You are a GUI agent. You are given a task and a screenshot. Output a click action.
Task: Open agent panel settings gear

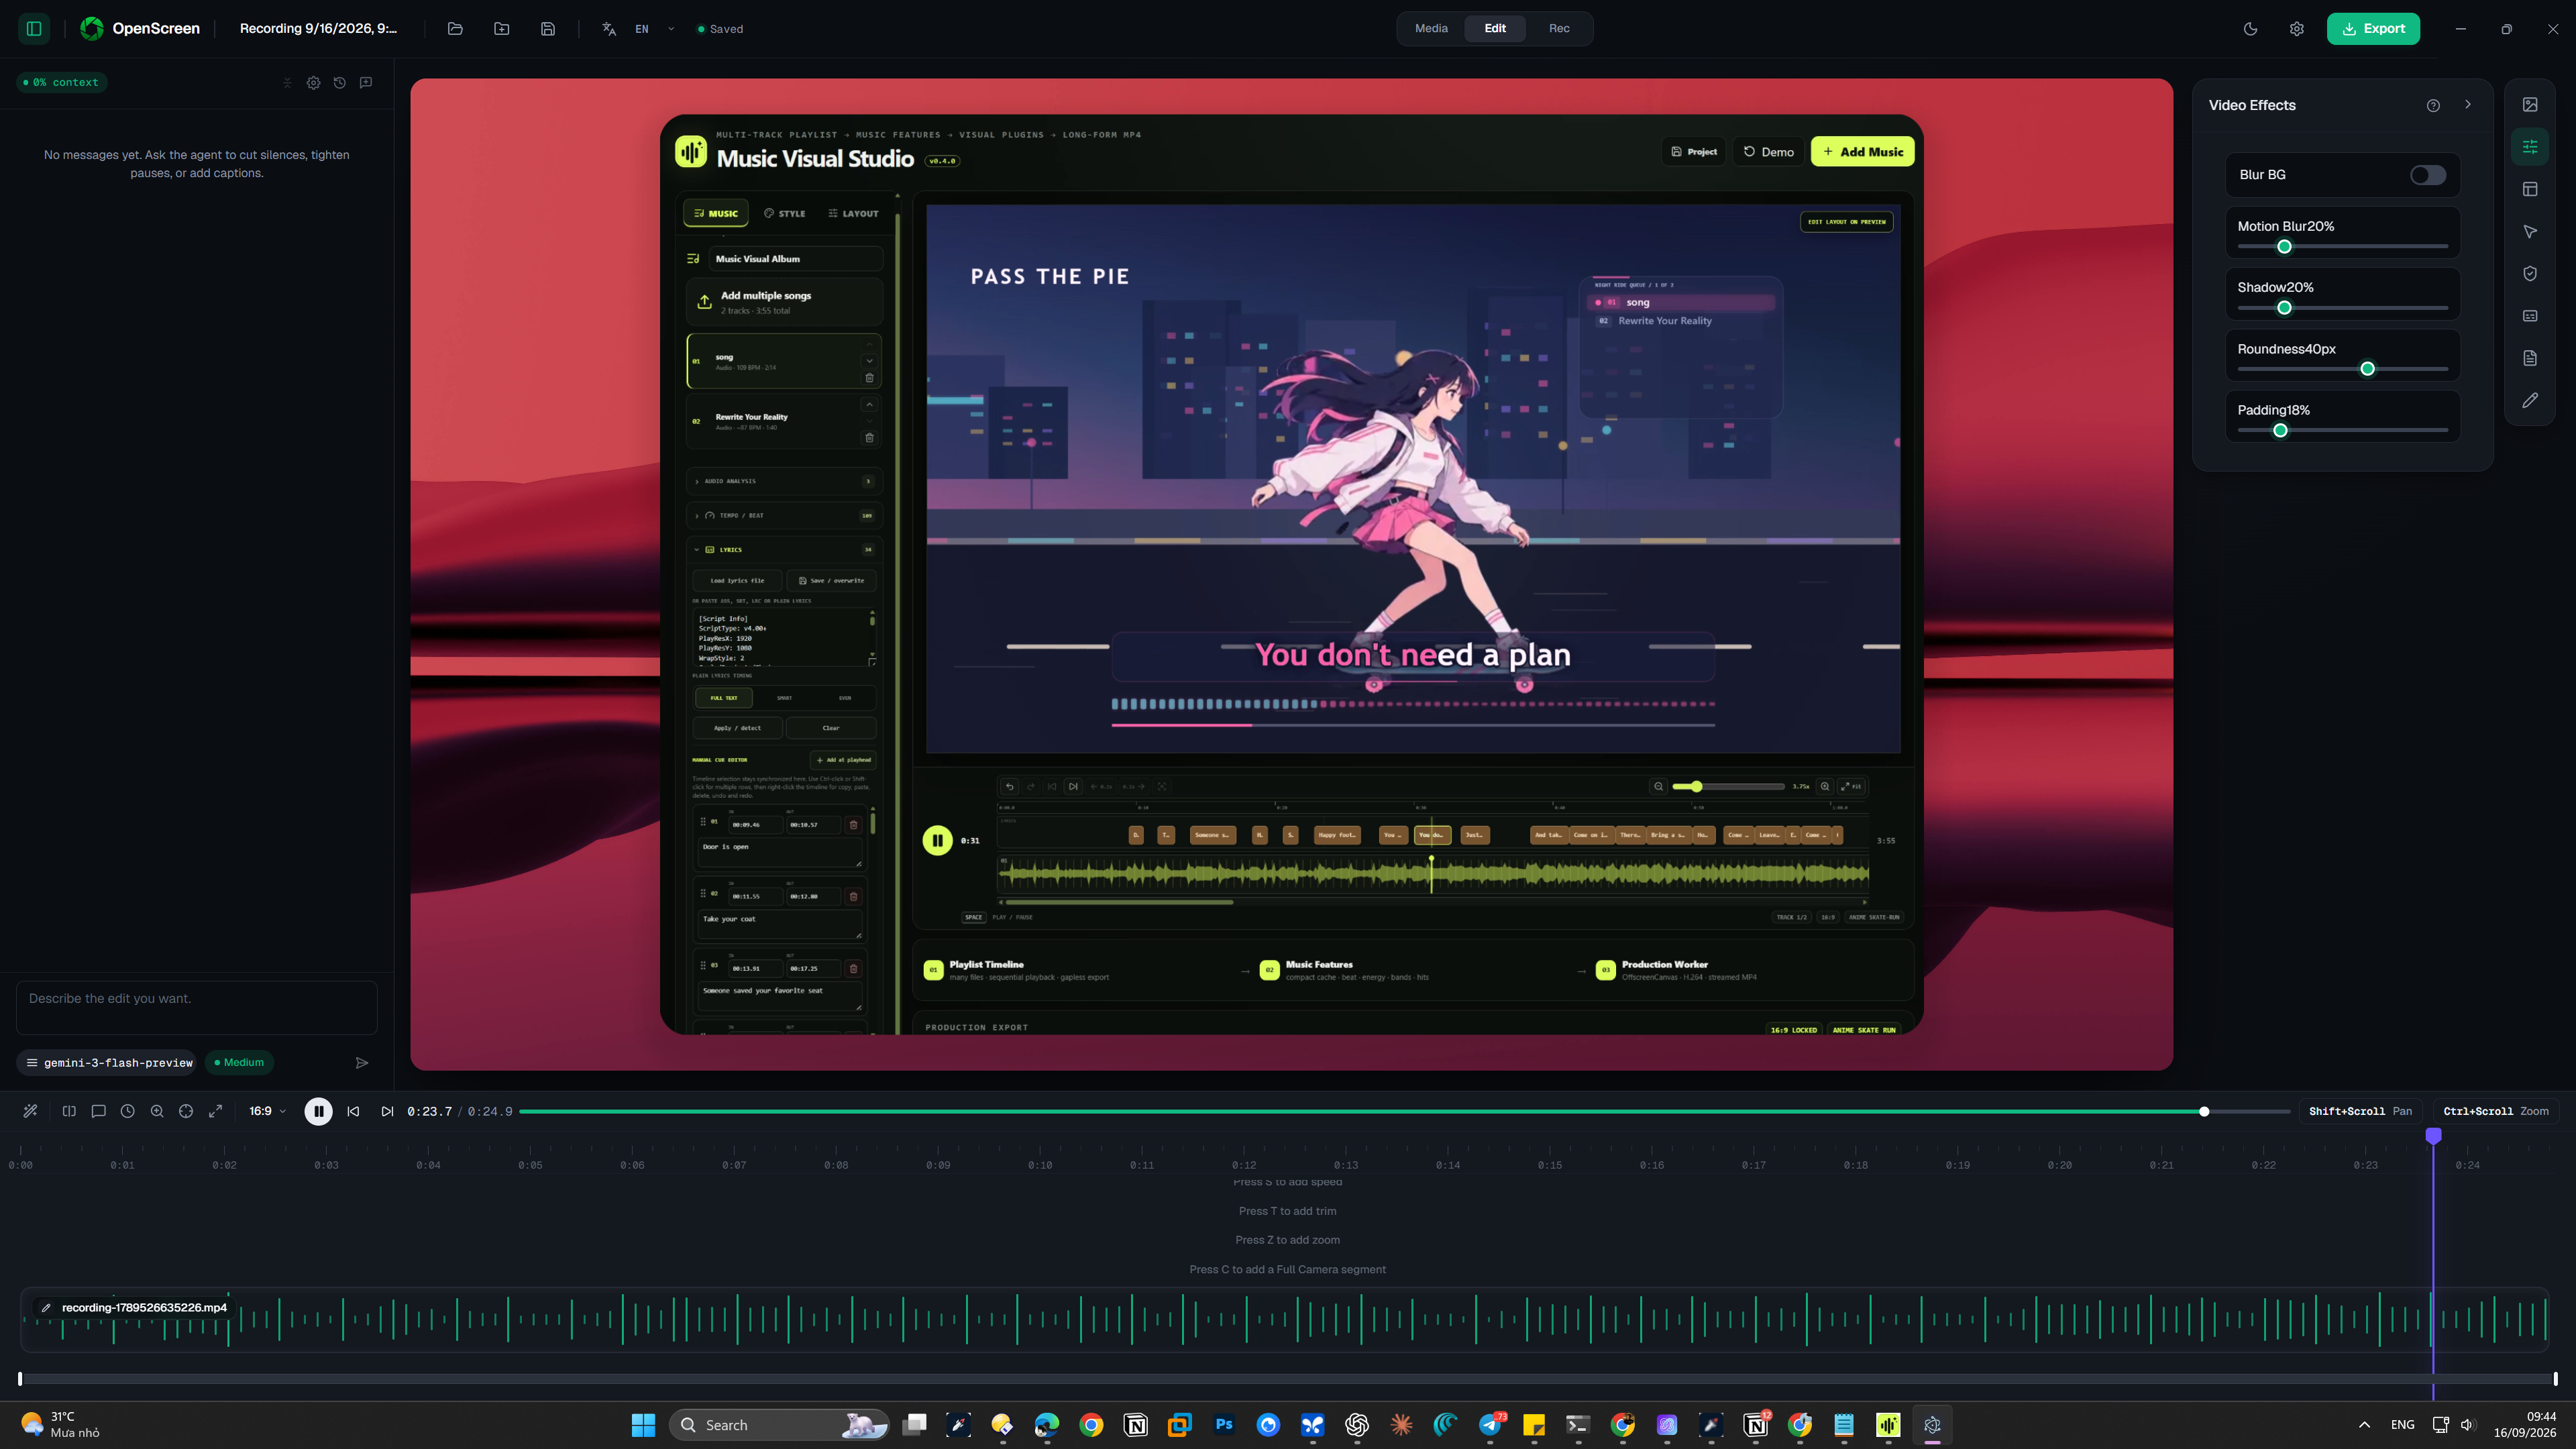click(314, 83)
